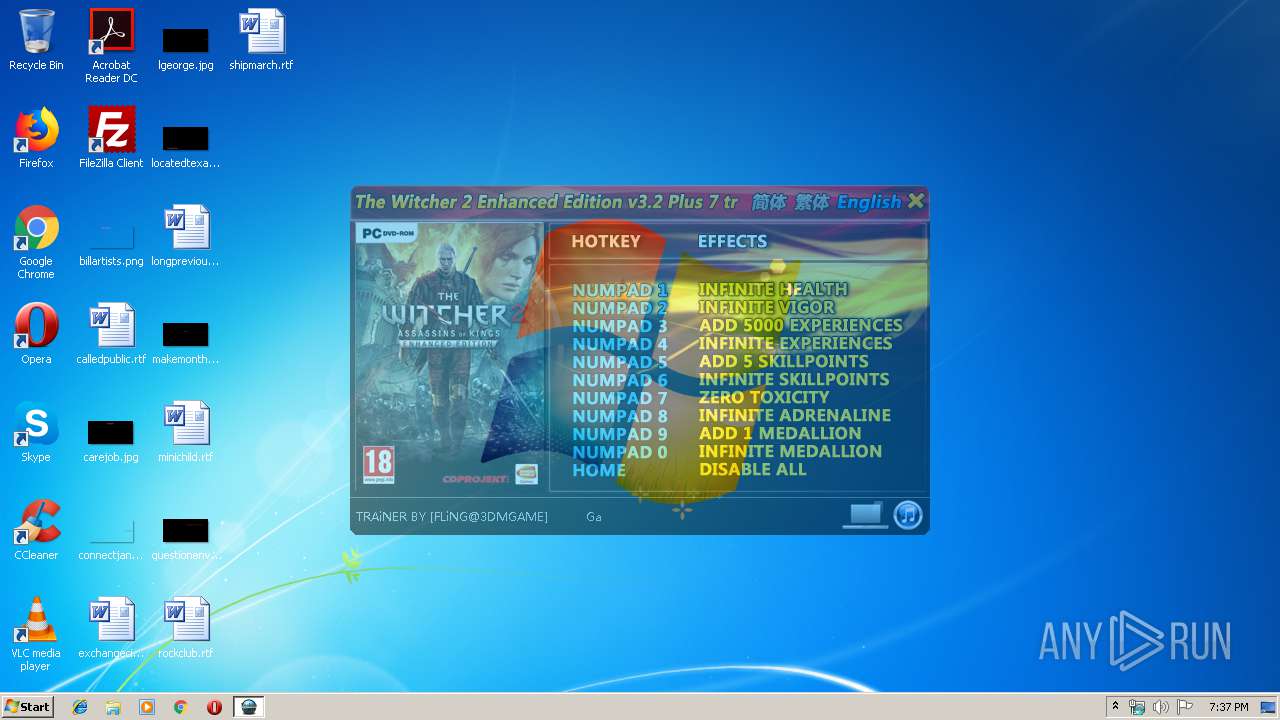Click the Witcher 2 cover art thumbnail

[449, 355]
